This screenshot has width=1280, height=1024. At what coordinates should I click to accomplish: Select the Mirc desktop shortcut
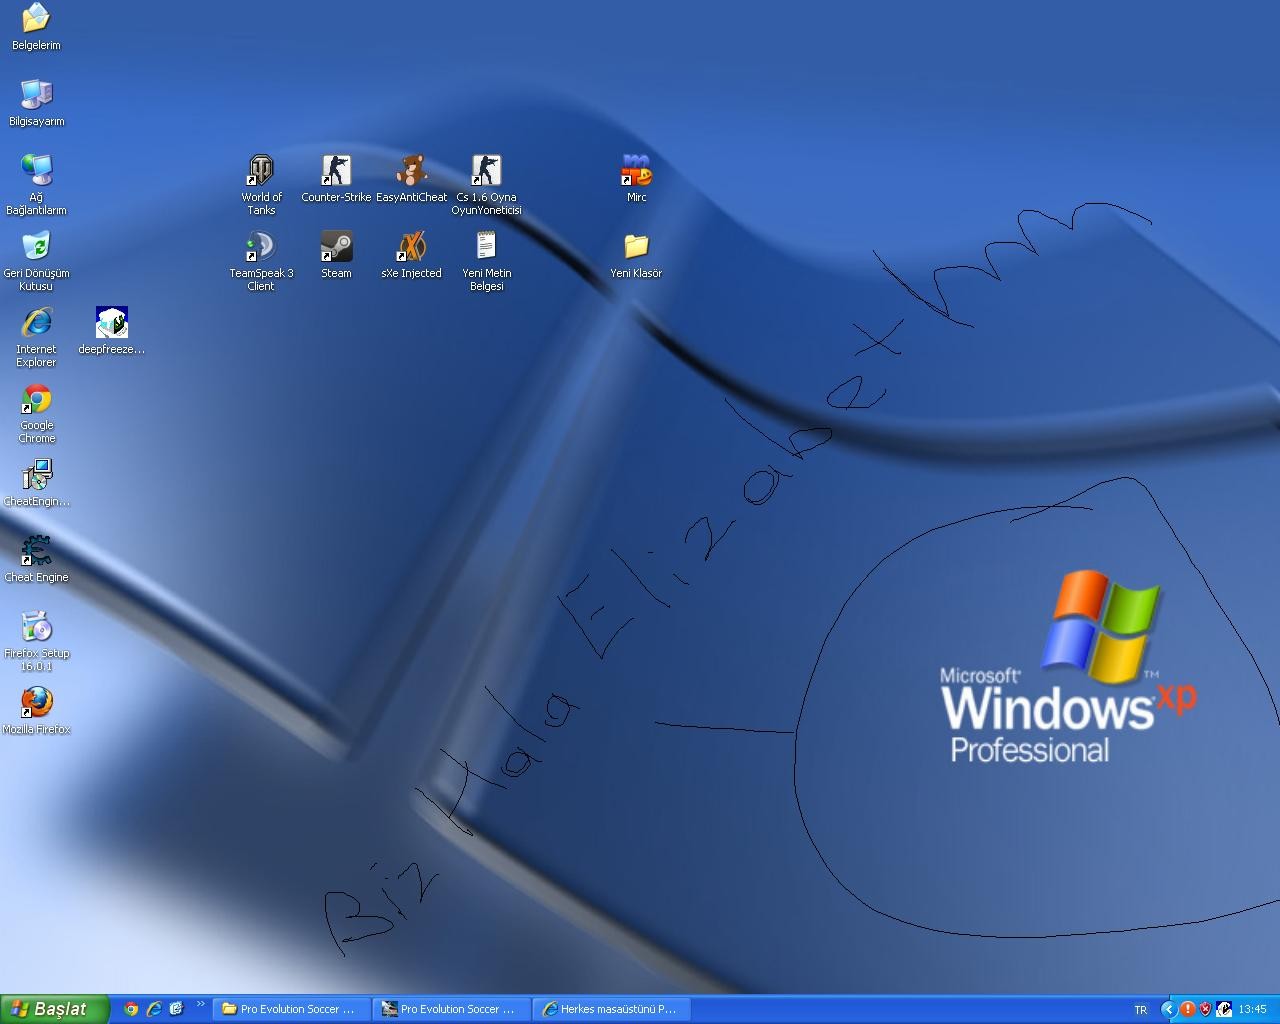636,170
